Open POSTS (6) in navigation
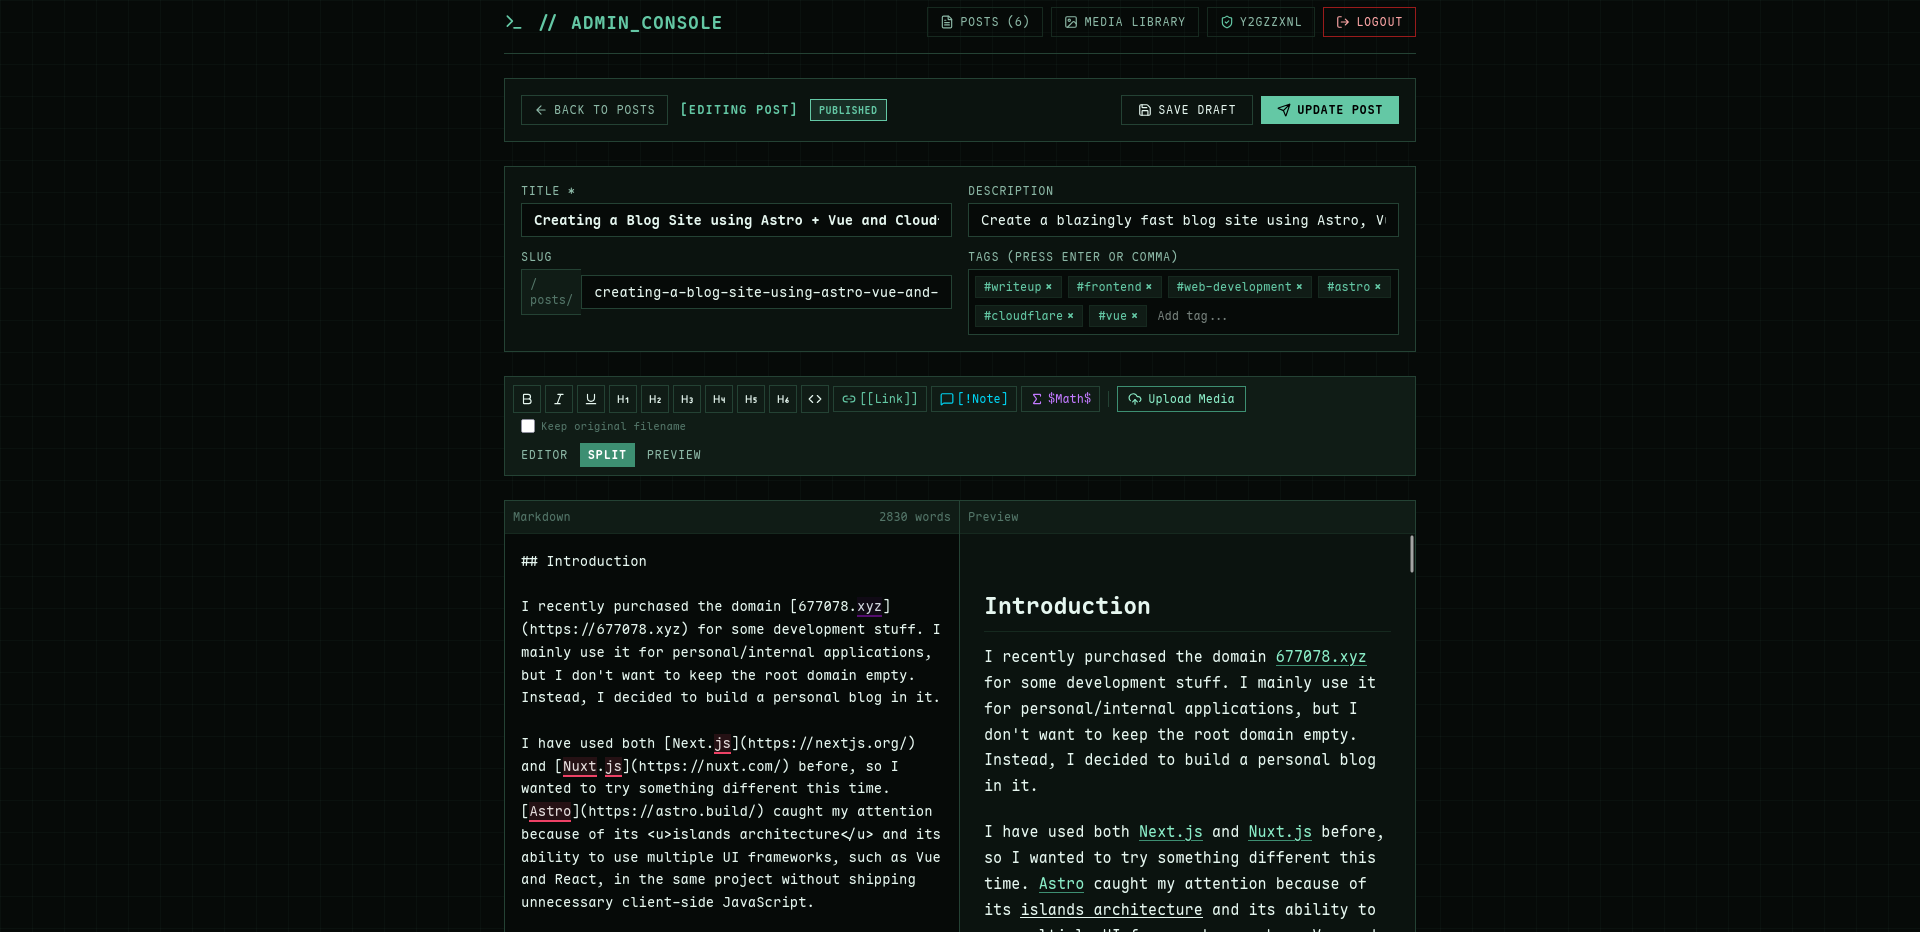The width and height of the screenshot is (1920, 932). (x=985, y=22)
